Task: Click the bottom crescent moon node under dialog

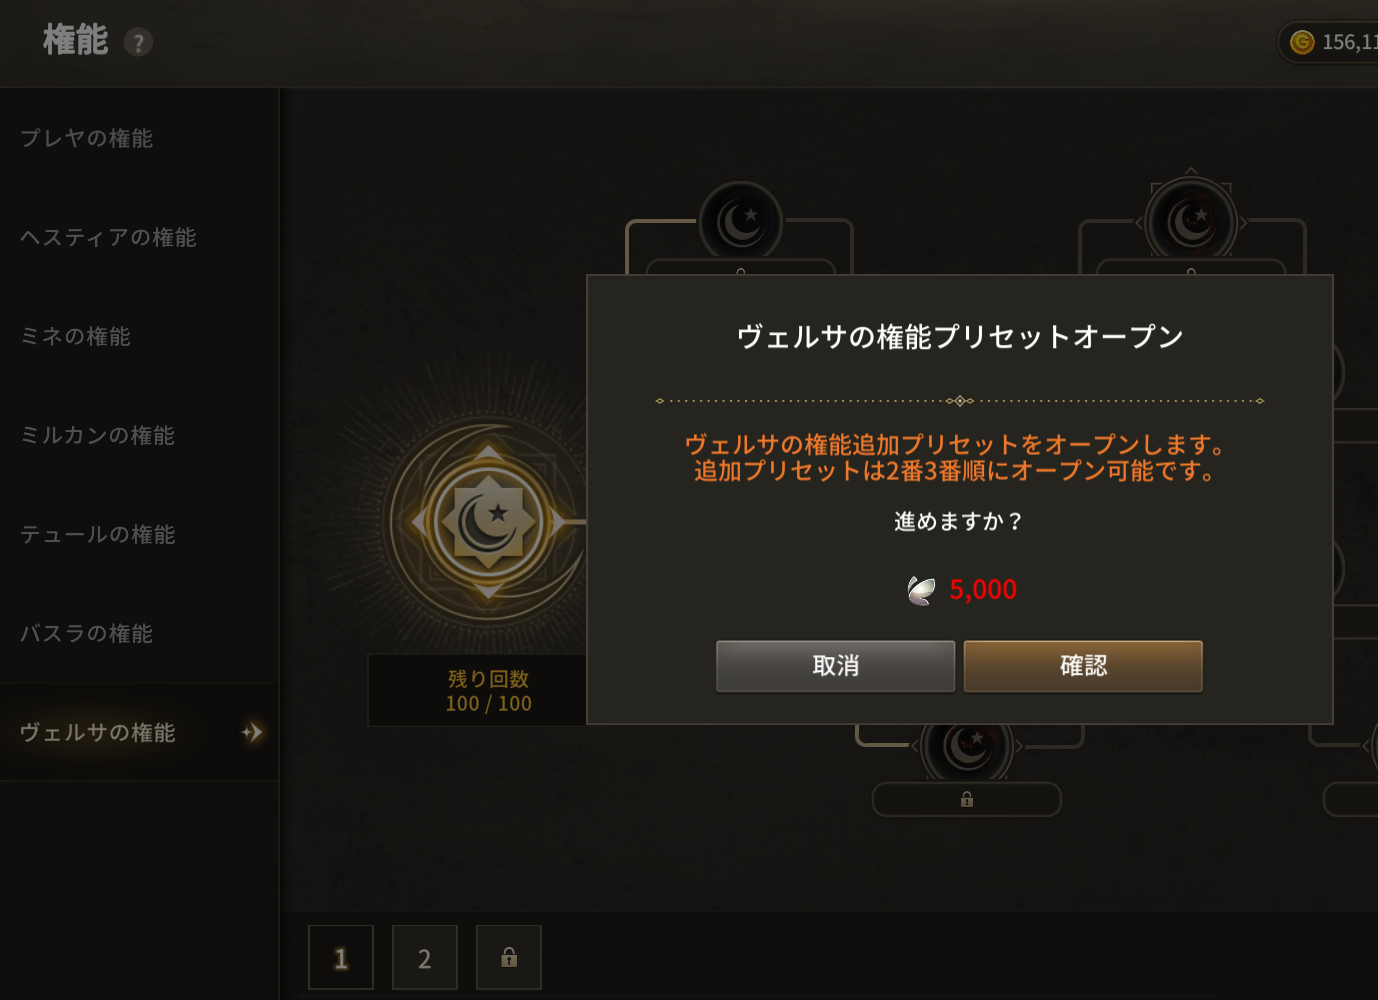Action: 967,745
